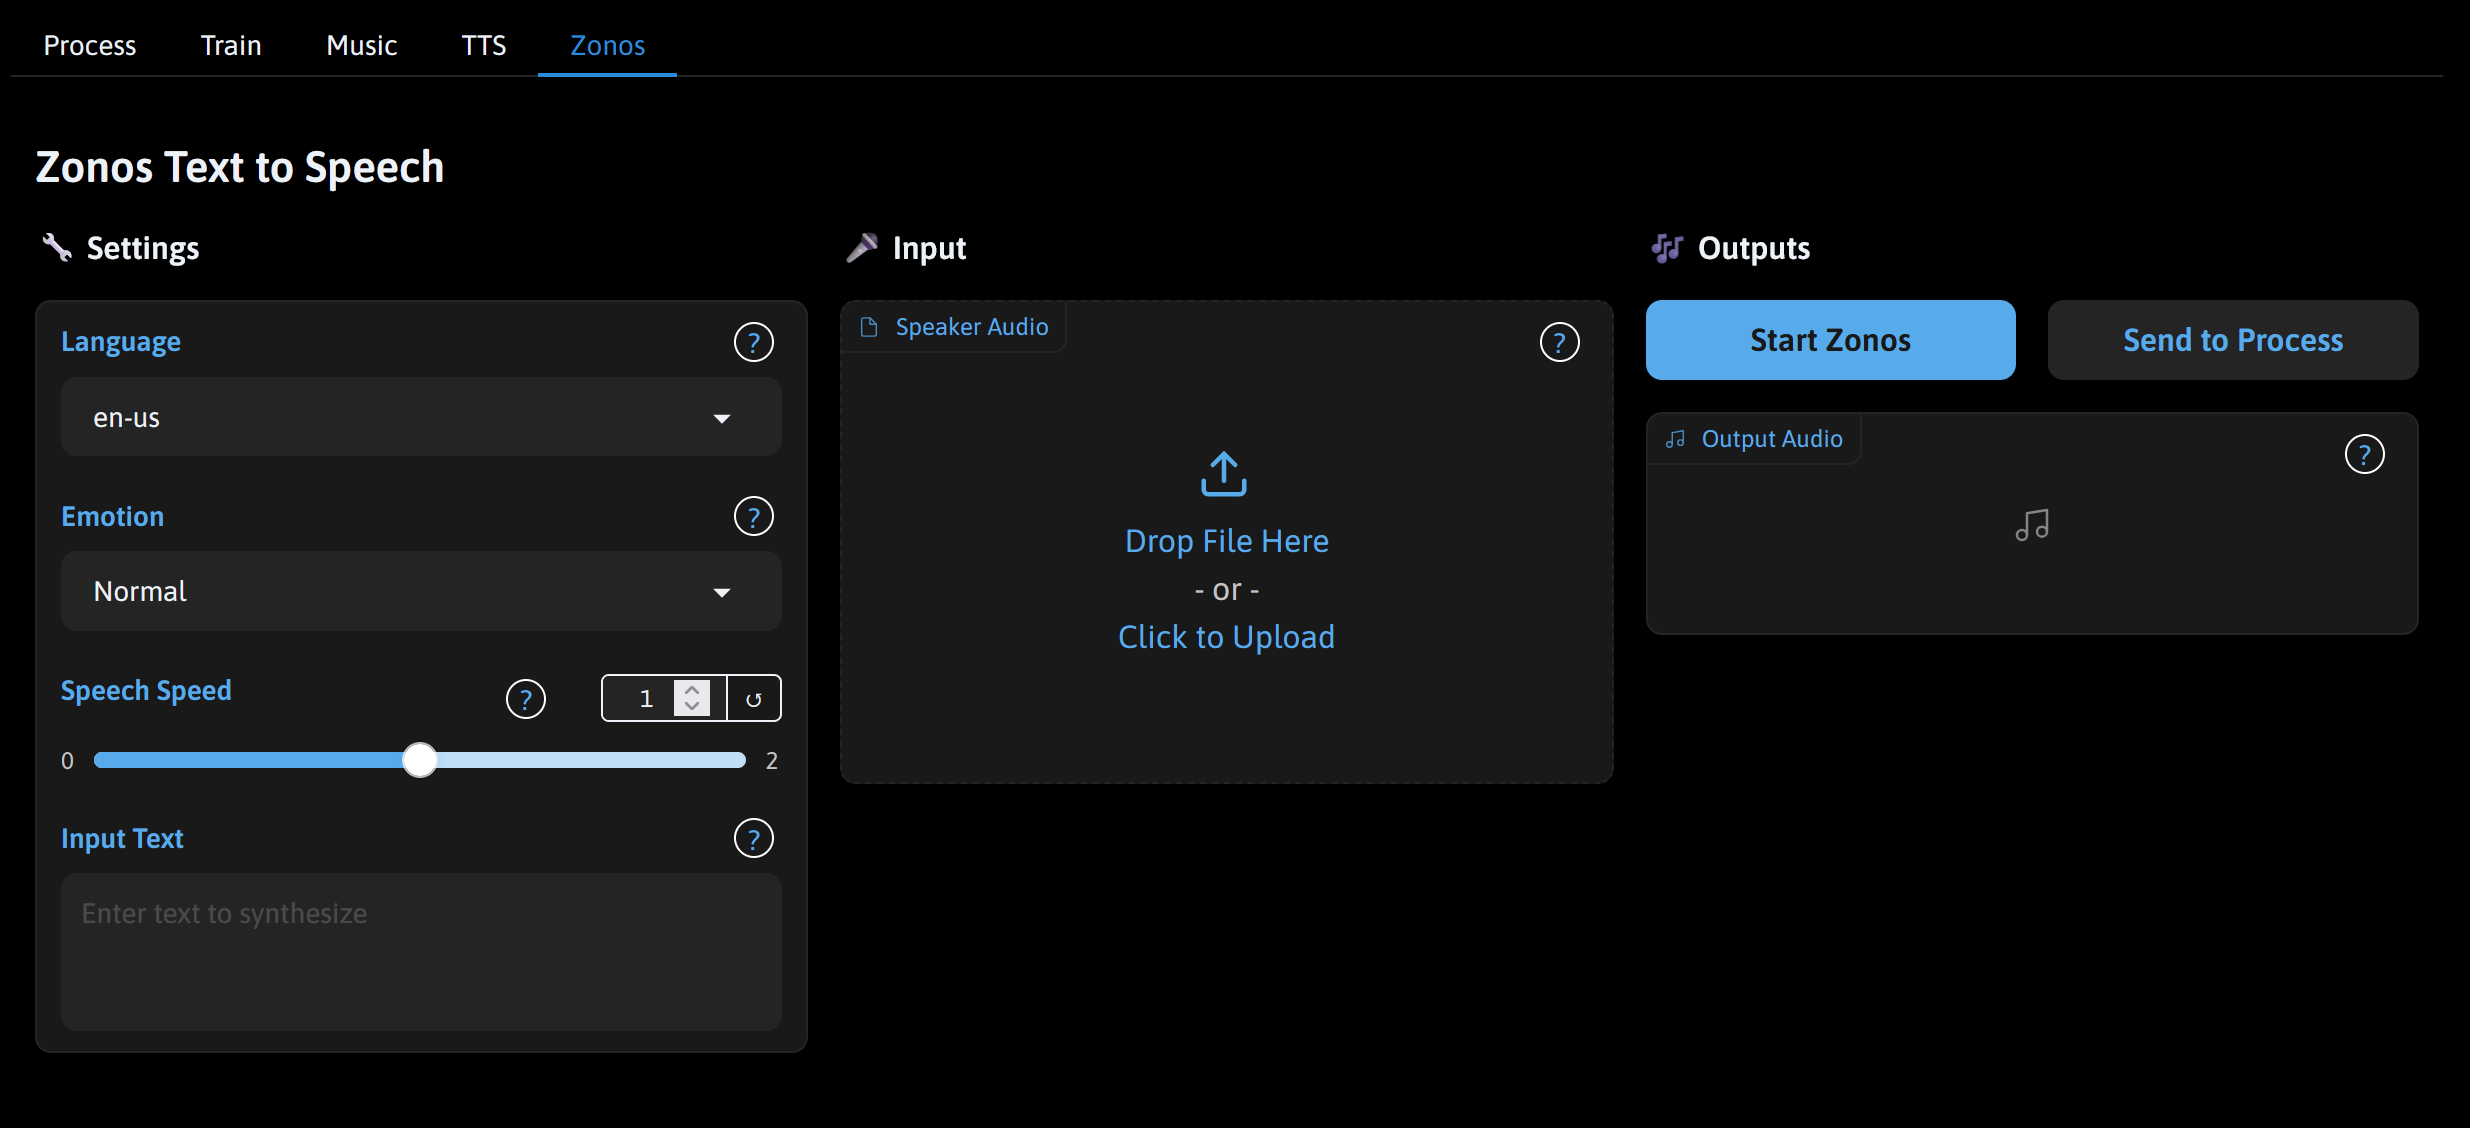Click the Input Text help icon
The width and height of the screenshot is (2470, 1128).
tap(753, 839)
